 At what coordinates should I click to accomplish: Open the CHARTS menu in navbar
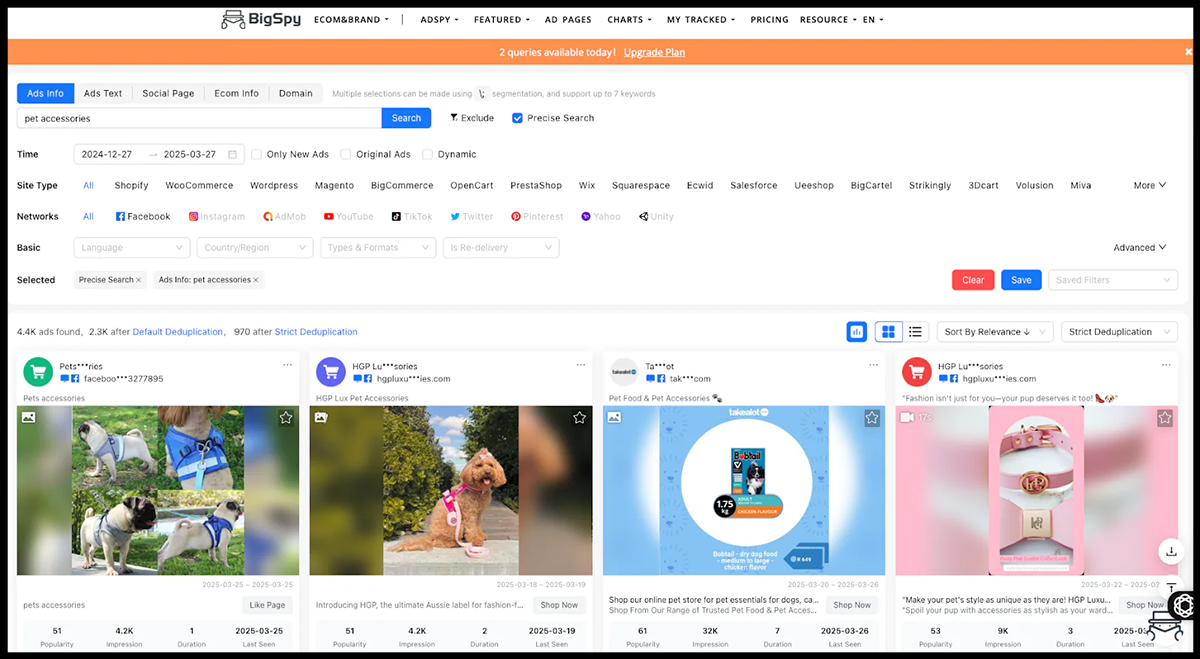629,19
